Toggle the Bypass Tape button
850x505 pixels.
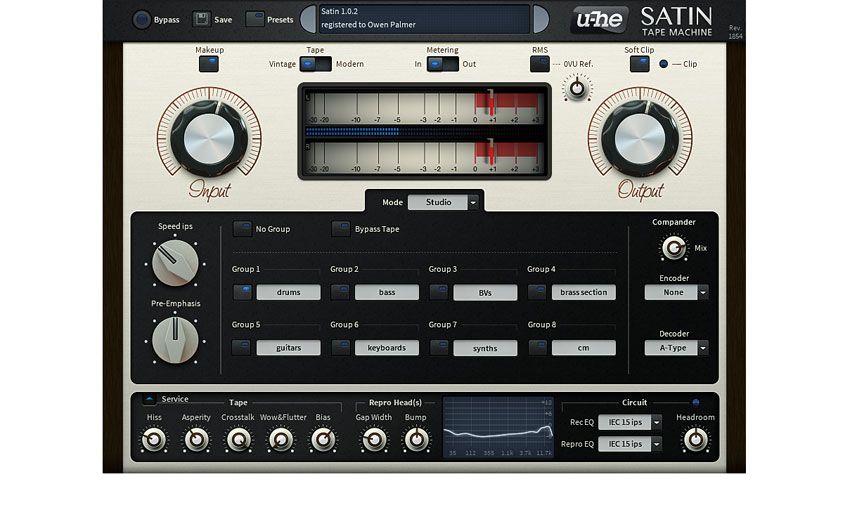340,229
